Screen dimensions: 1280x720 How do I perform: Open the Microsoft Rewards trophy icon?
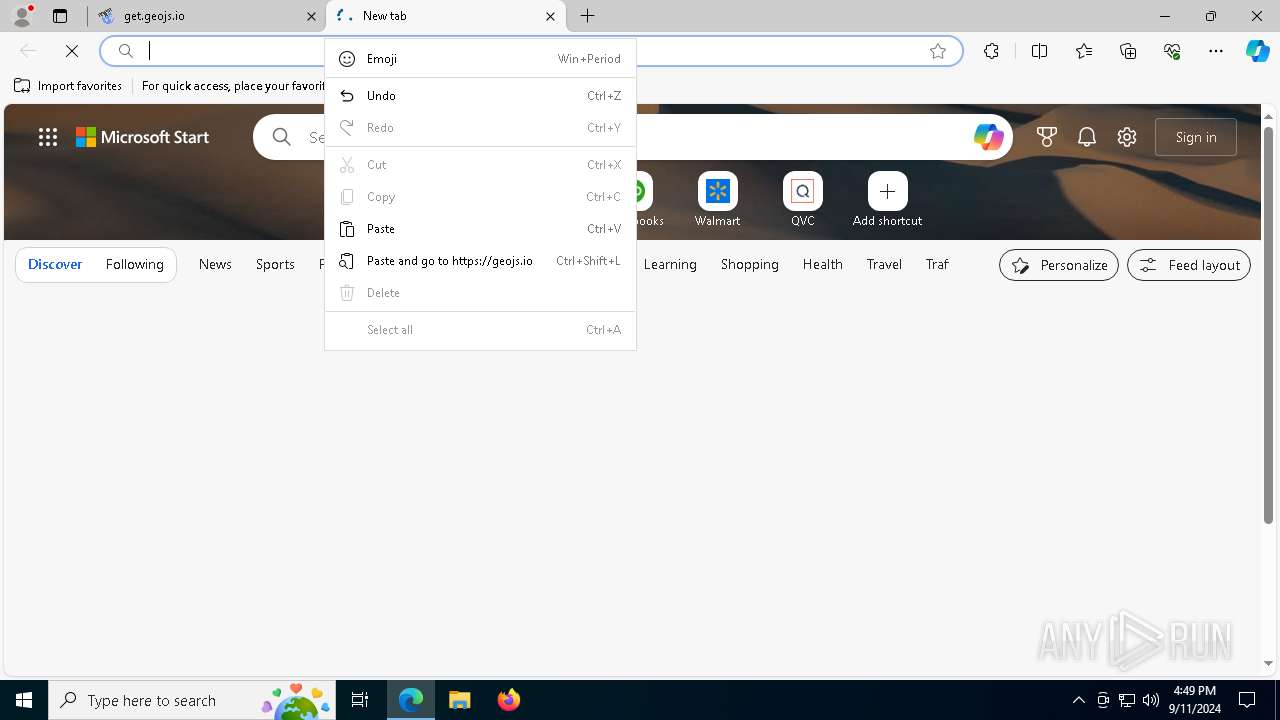pyautogui.click(x=1047, y=137)
